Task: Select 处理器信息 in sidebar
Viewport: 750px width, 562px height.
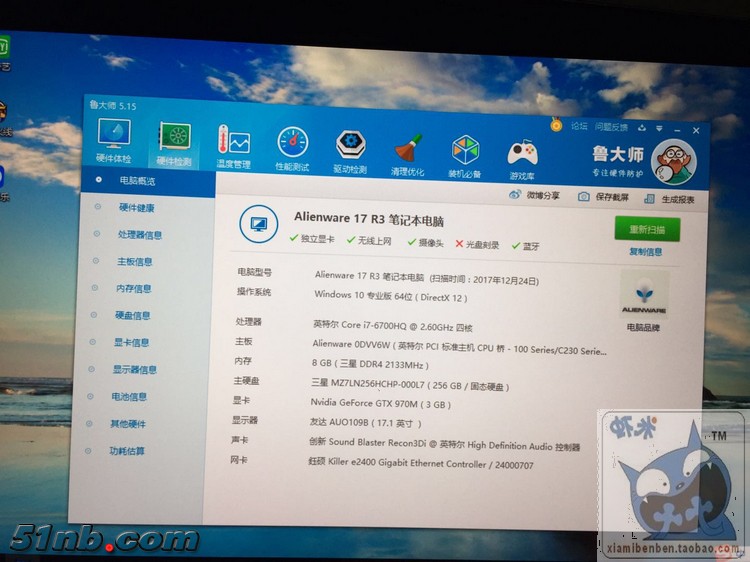Action: pyautogui.click(x=140, y=235)
